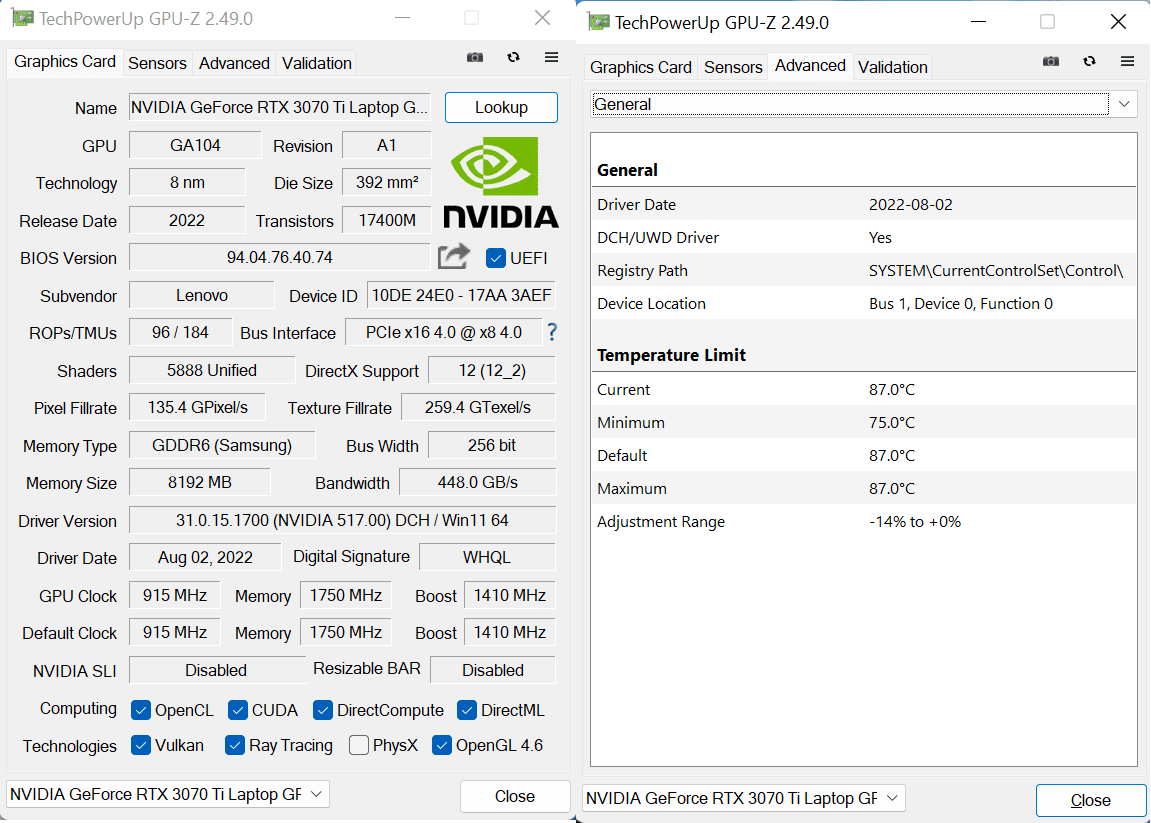Click the Subvendor Lenovo field
The width and height of the screenshot is (1151, 823).
[202, 295]
